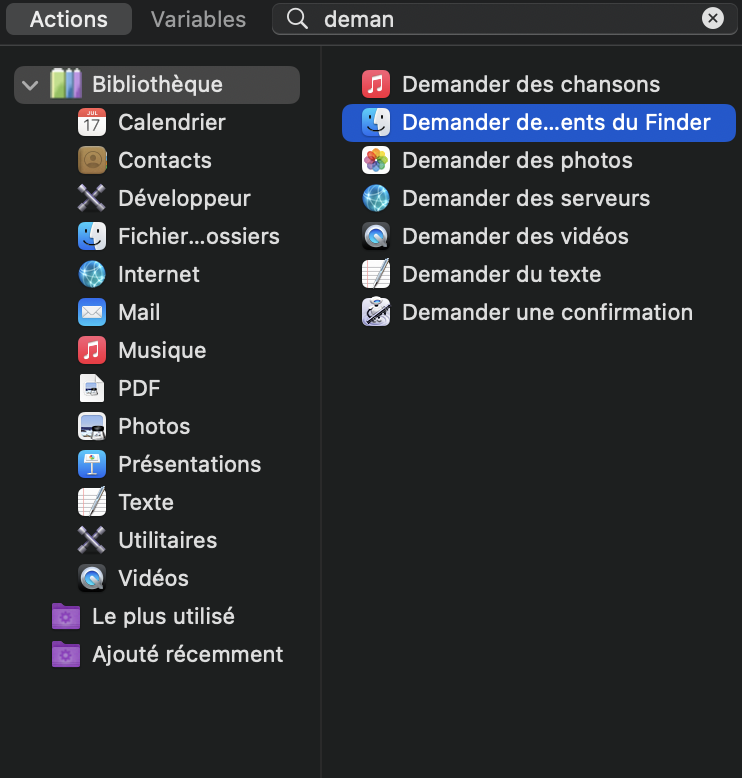Click inside the search field
The image size is (742, 778).
pyautogui.click(x=500, y=19)
